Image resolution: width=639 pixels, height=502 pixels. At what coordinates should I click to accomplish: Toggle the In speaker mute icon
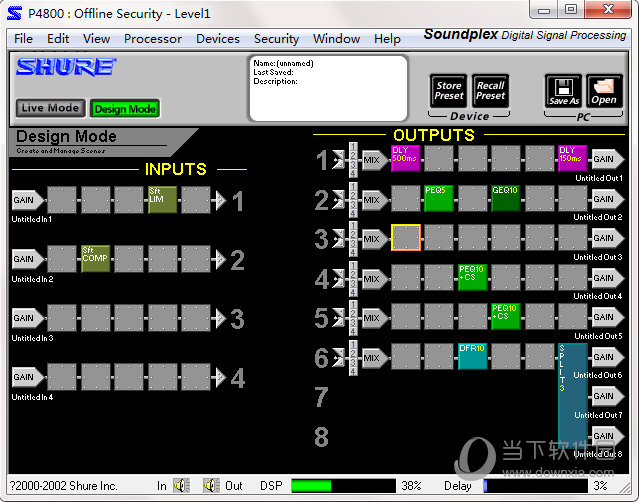(181, 485)
